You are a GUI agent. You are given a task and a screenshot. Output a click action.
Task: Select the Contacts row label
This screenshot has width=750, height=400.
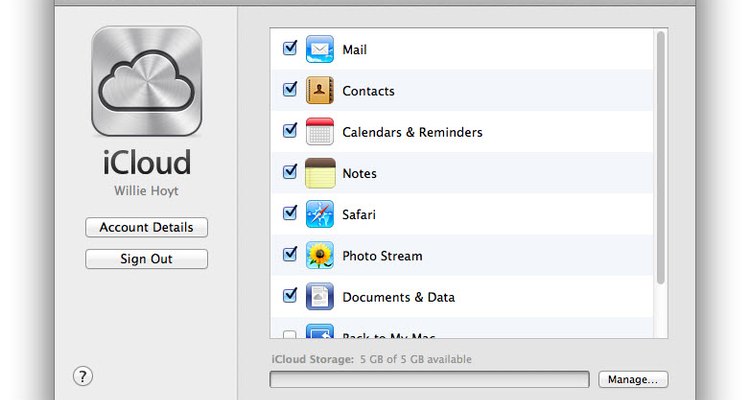click(368, 91)
